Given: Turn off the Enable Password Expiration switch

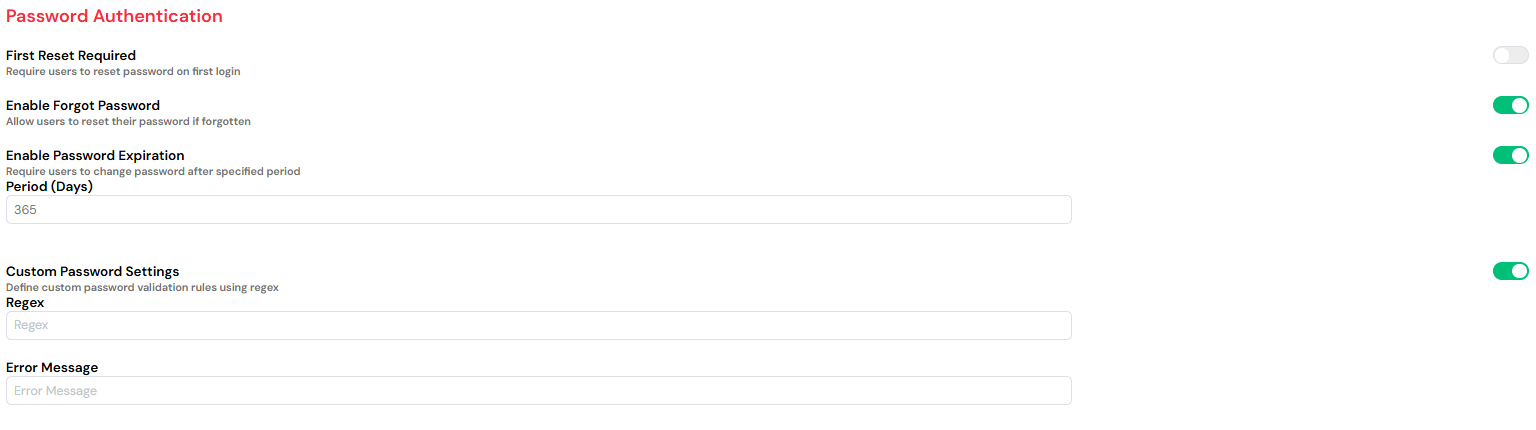Looking at the screenshot, I should (1510, 156).
